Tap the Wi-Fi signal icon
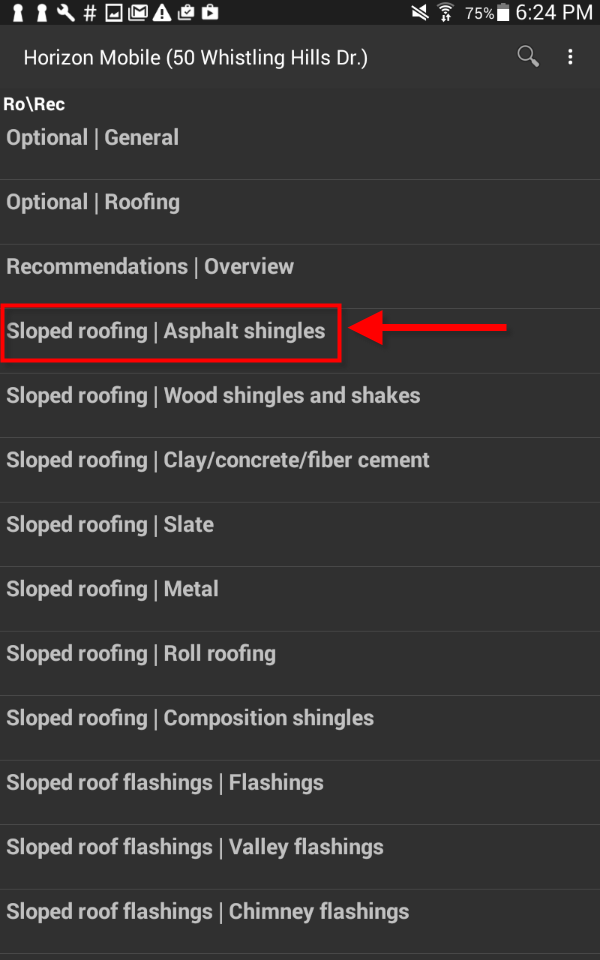This screenshot has width=600, height=960. pos(446,13)
